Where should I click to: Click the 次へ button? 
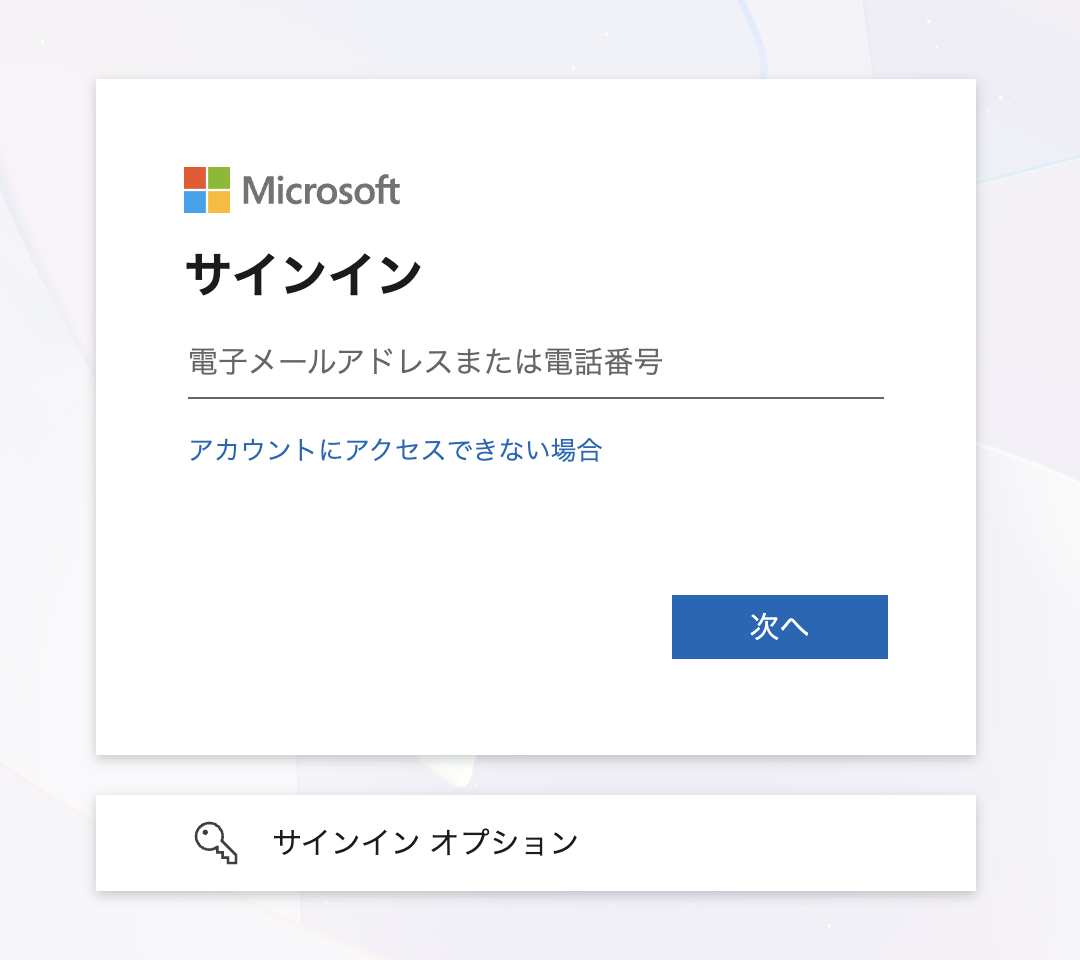point(780,627)
